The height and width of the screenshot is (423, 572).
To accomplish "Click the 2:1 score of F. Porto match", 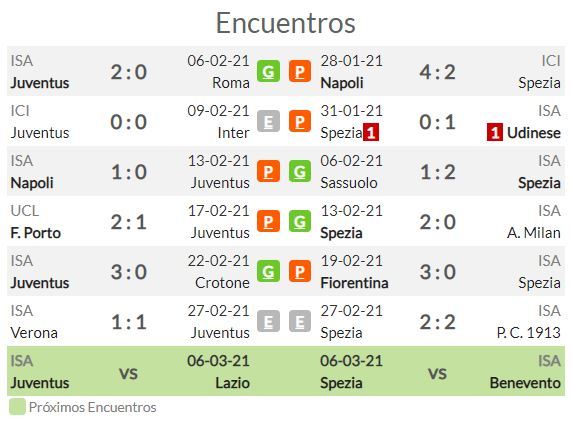I will tap(129, 222).
